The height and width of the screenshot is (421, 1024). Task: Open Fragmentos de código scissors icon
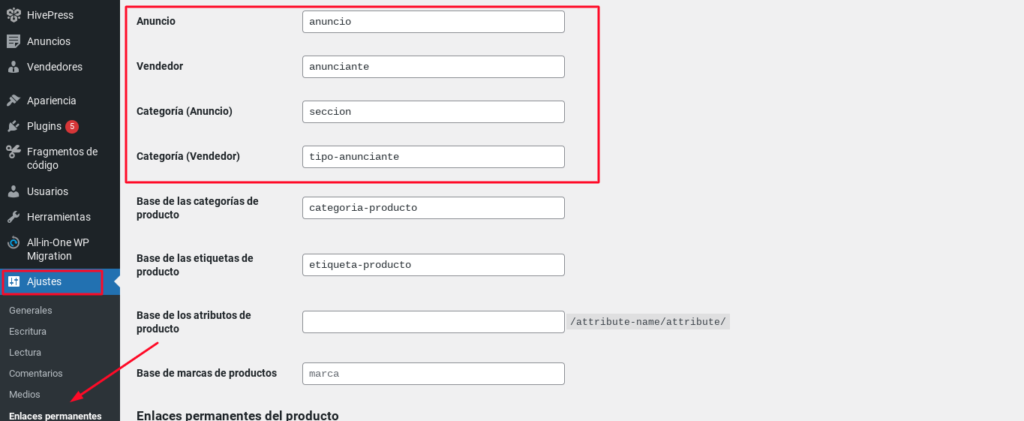13,151
